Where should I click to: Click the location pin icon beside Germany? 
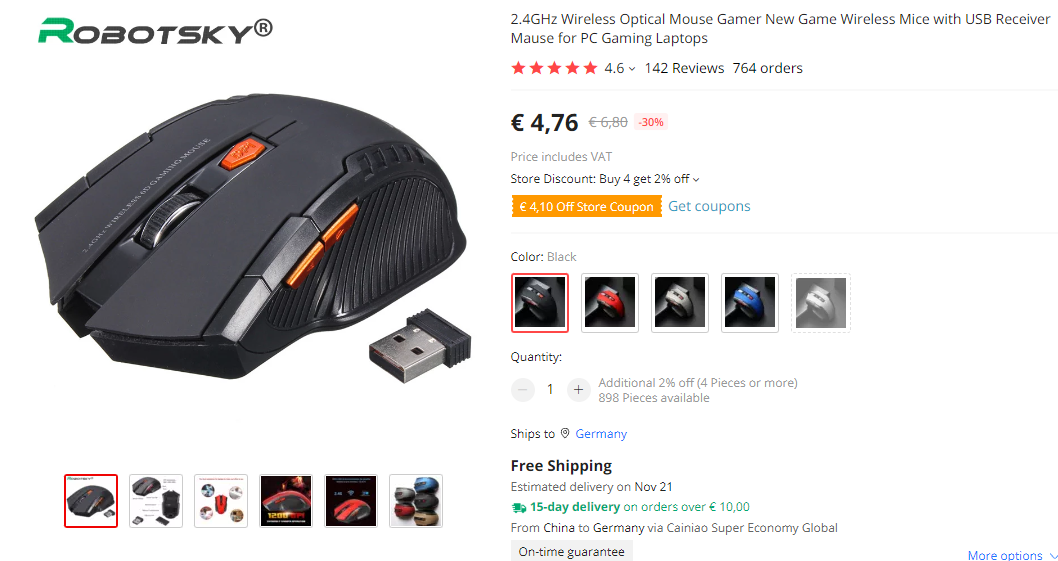565,433
